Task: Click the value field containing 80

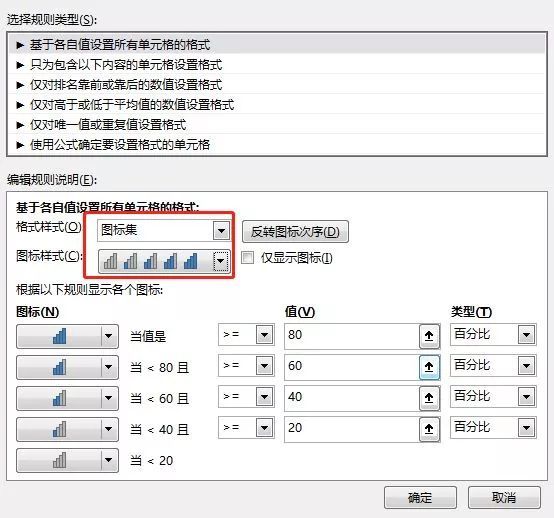Action: pyautogui.click(x=352, y=336)
